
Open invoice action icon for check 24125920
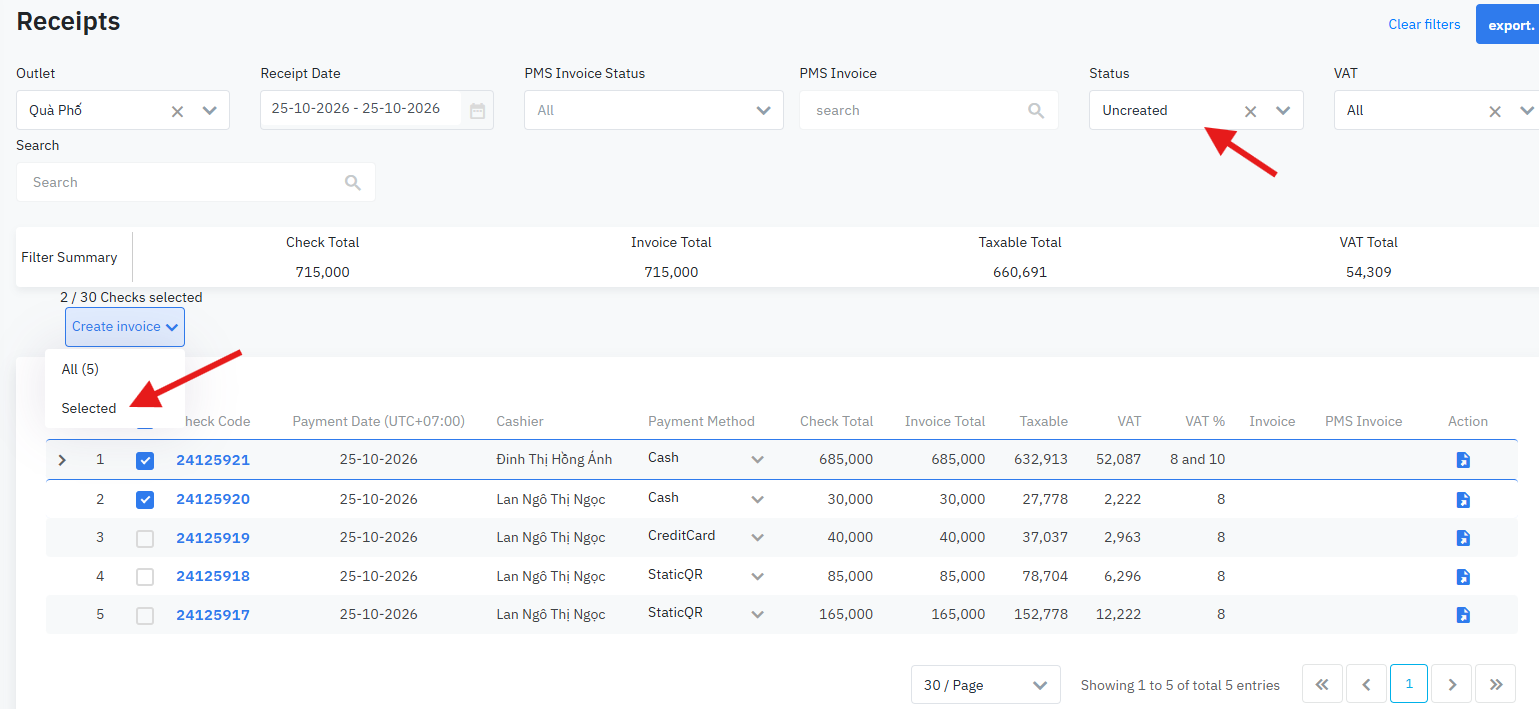[1463, 499]
